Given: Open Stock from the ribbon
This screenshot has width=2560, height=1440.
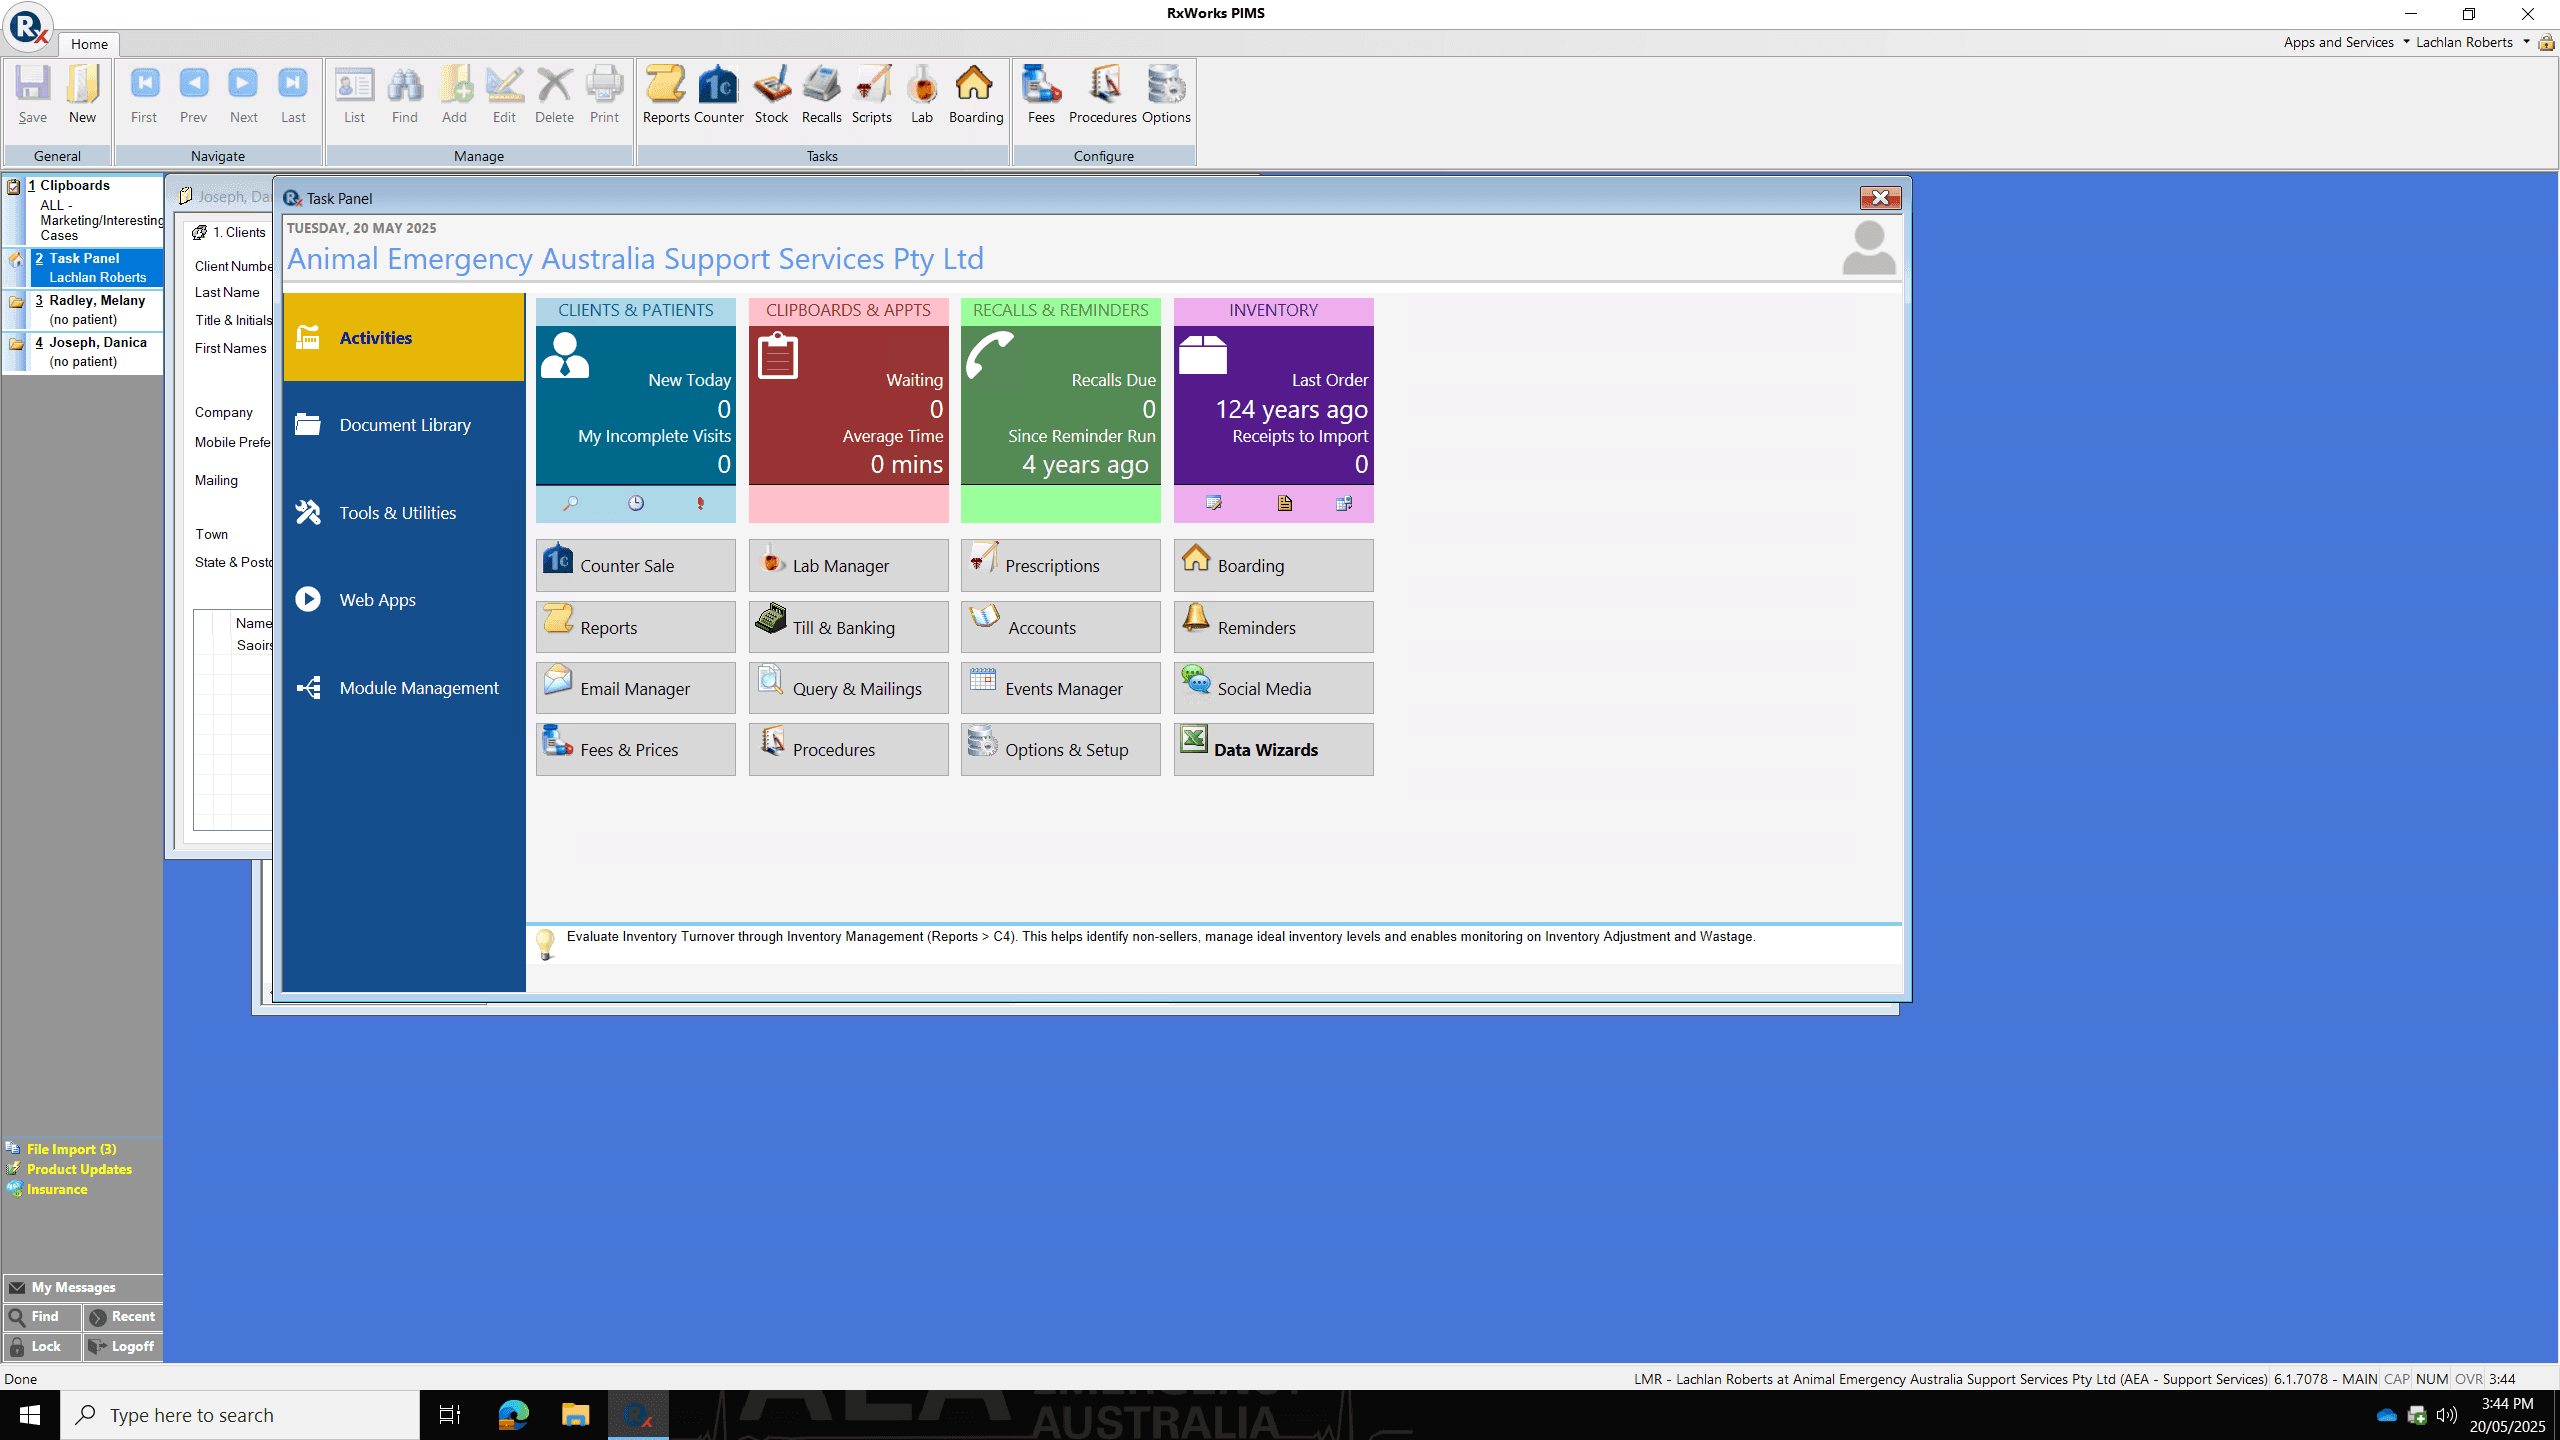Looking at the screenshot, I should 771,95.
